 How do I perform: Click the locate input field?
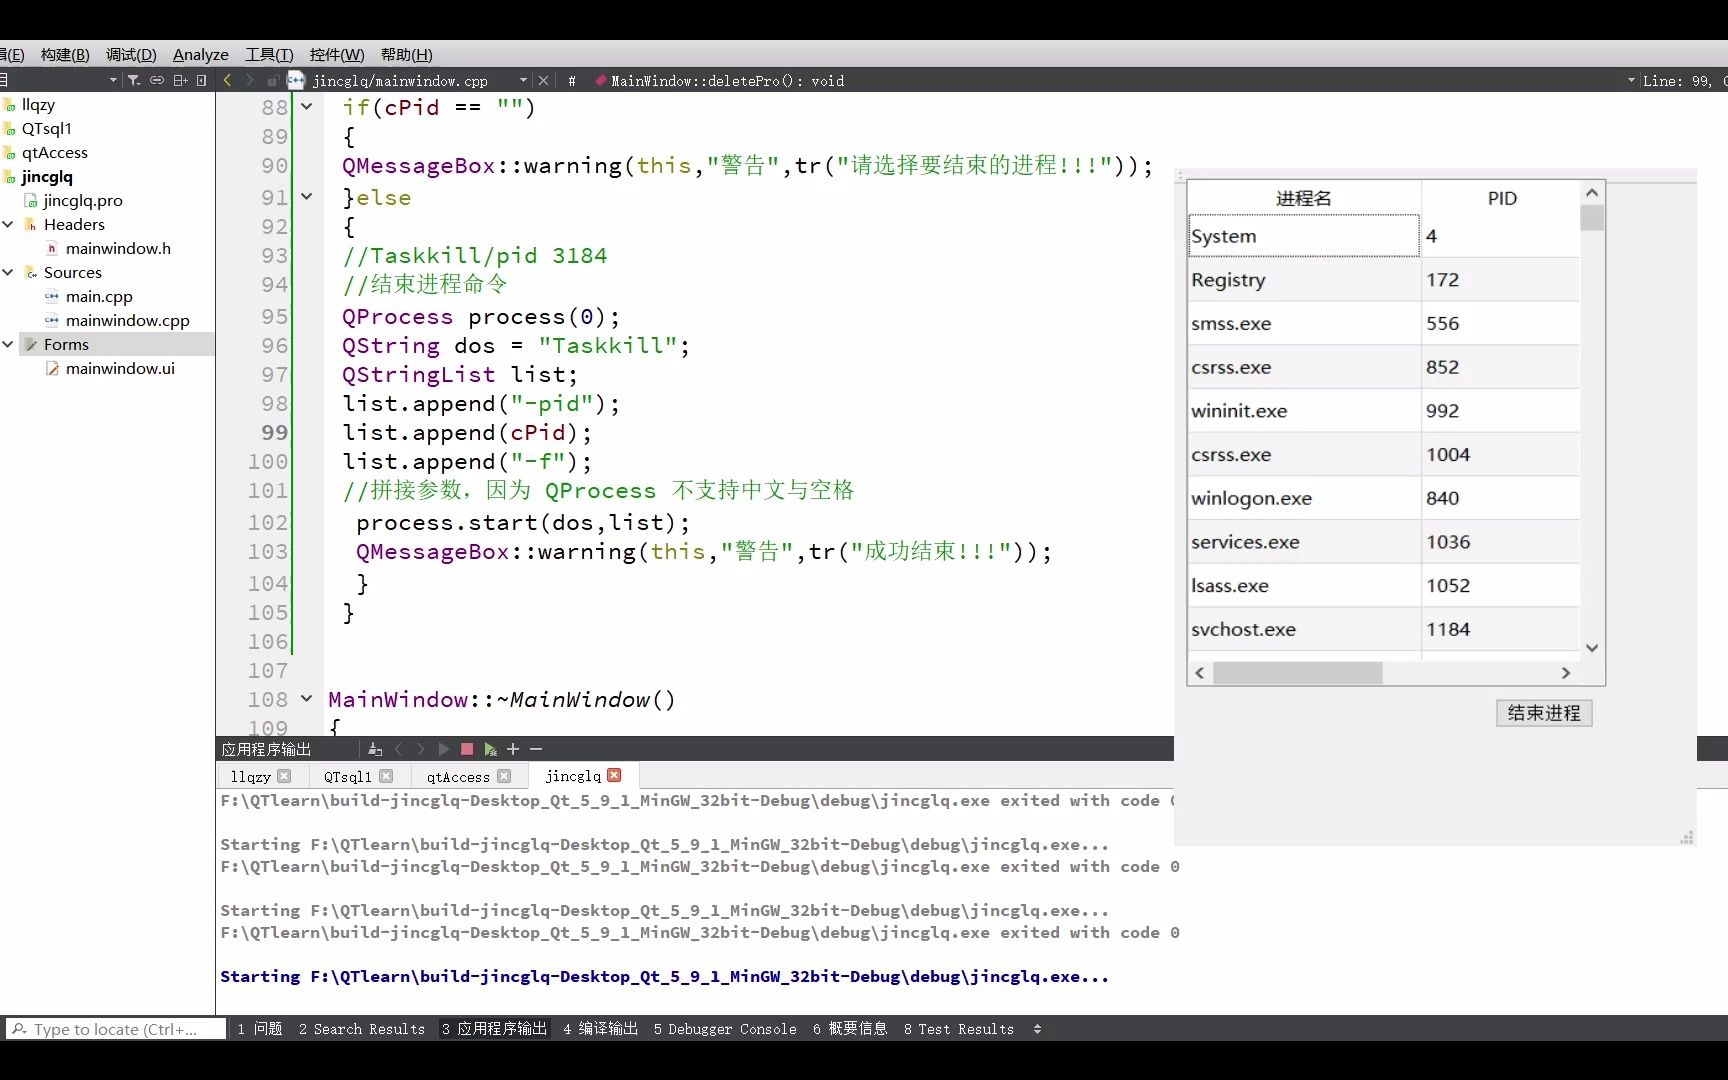click(x=113, y=1028)
